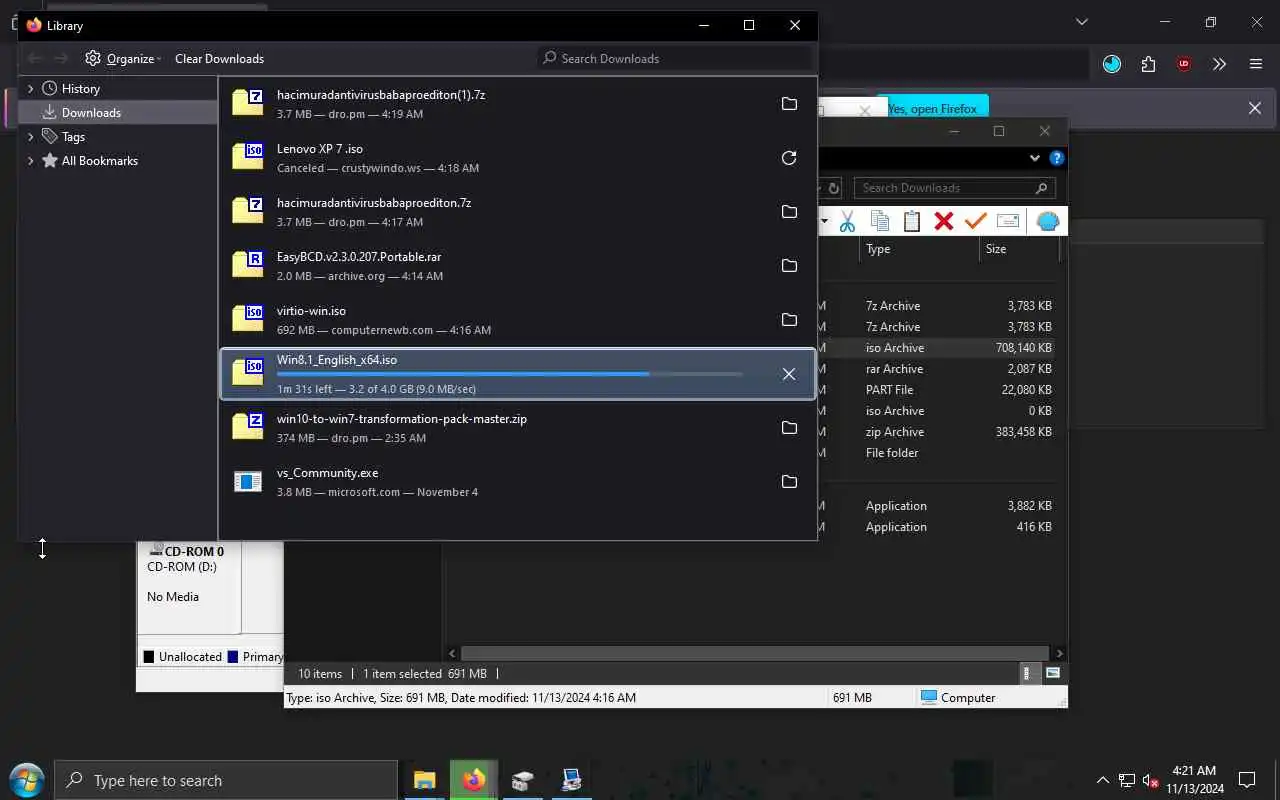Refresh the Explorer address bar
This screenshot has width=1280, height=800.
coord(834,187)
